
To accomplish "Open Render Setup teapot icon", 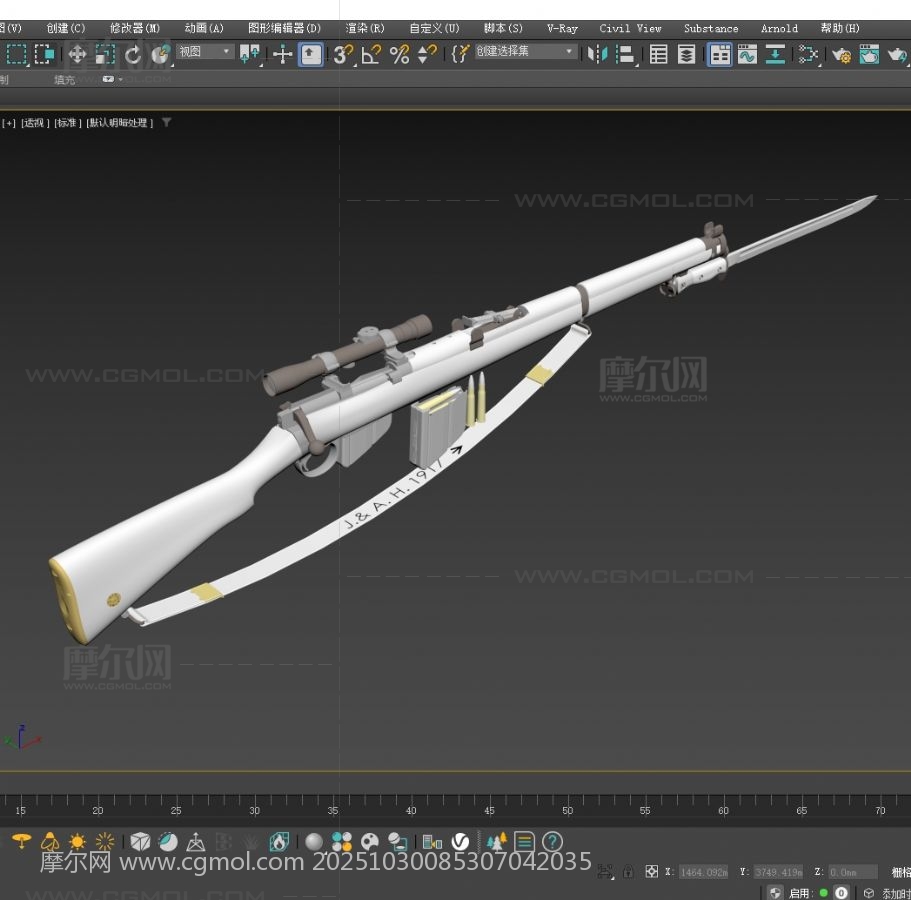I will click(x=841, y=55).
